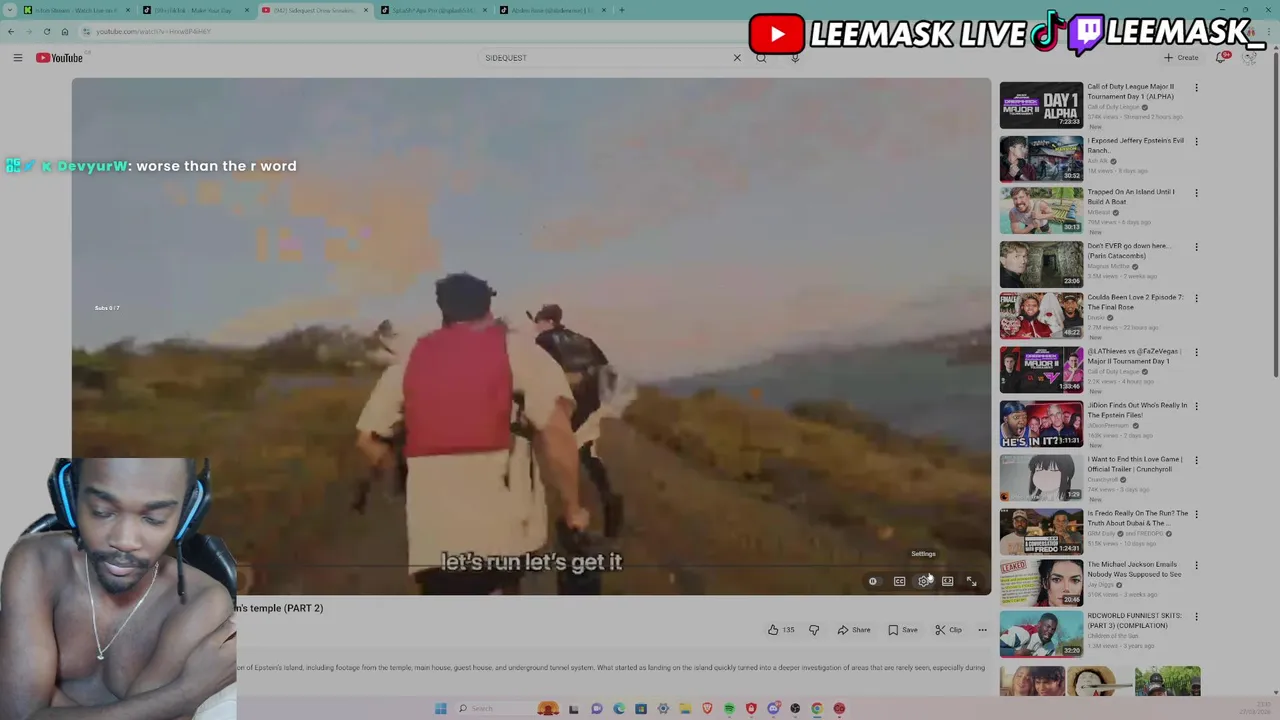Viewport: 1280px width, 720px height.
Task: Open RDCWORLD Funniest Skits thumbnail
Action: (x=1041, y=634)
